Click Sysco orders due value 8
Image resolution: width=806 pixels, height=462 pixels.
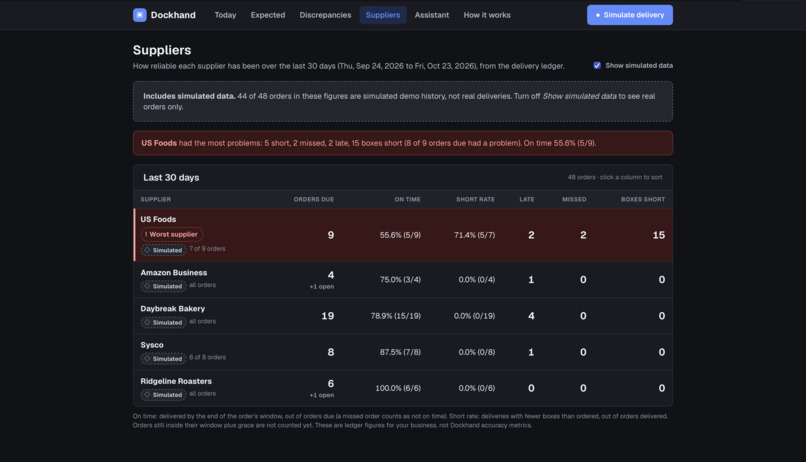tap(331, 352)
